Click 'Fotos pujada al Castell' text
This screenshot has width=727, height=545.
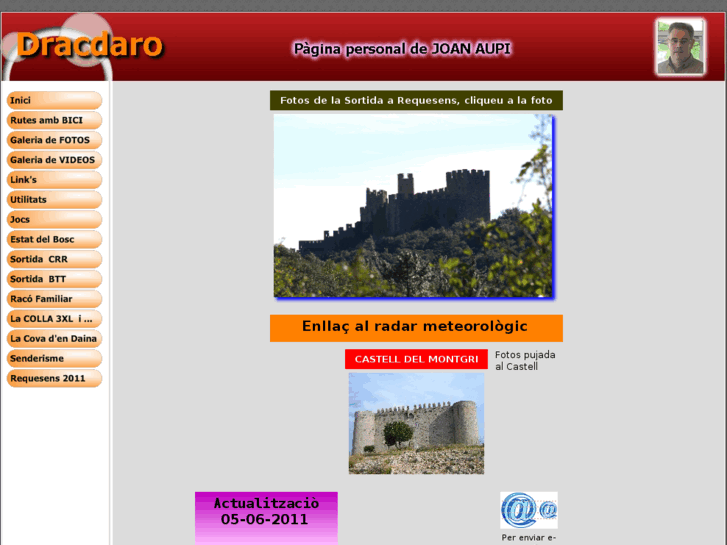pyautogui.click(x=525, y=360)
